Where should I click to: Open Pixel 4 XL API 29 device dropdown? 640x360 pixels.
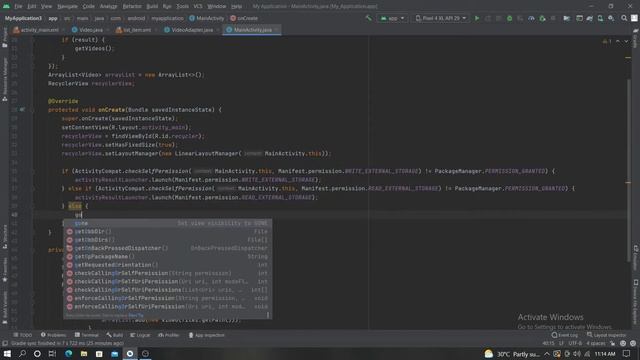[441, 18]
